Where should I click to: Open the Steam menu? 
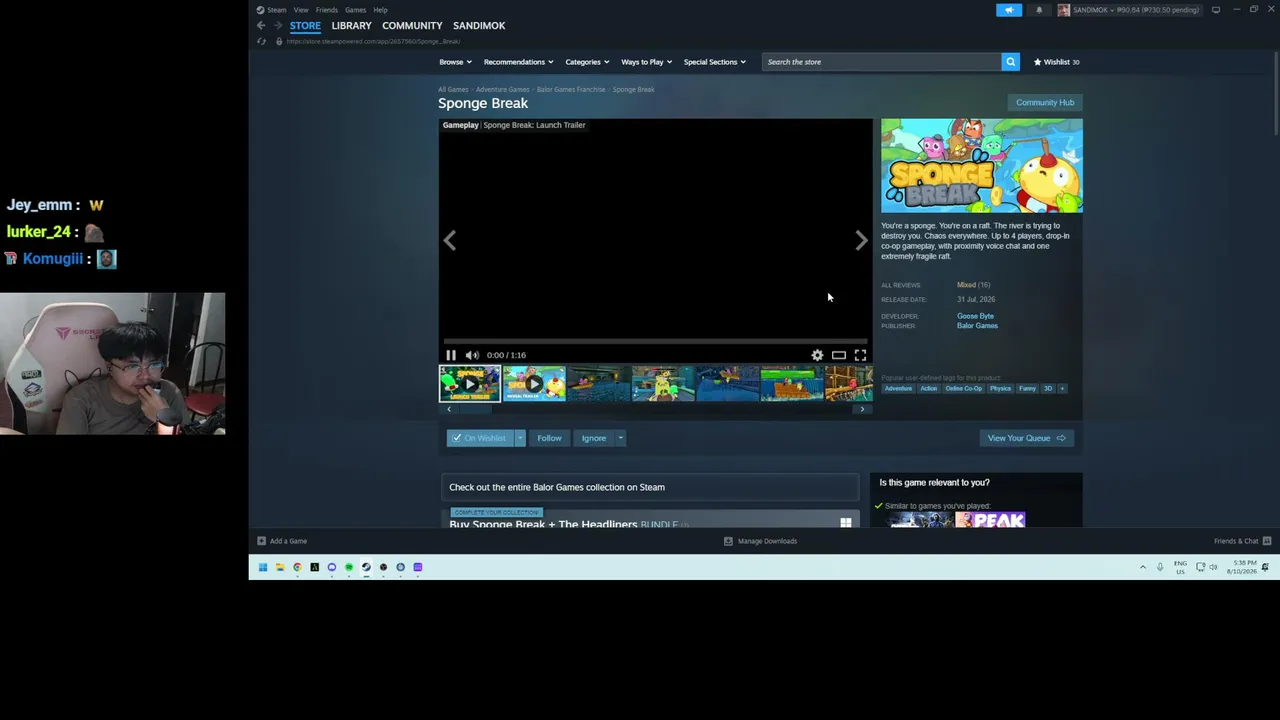[277, 10]
